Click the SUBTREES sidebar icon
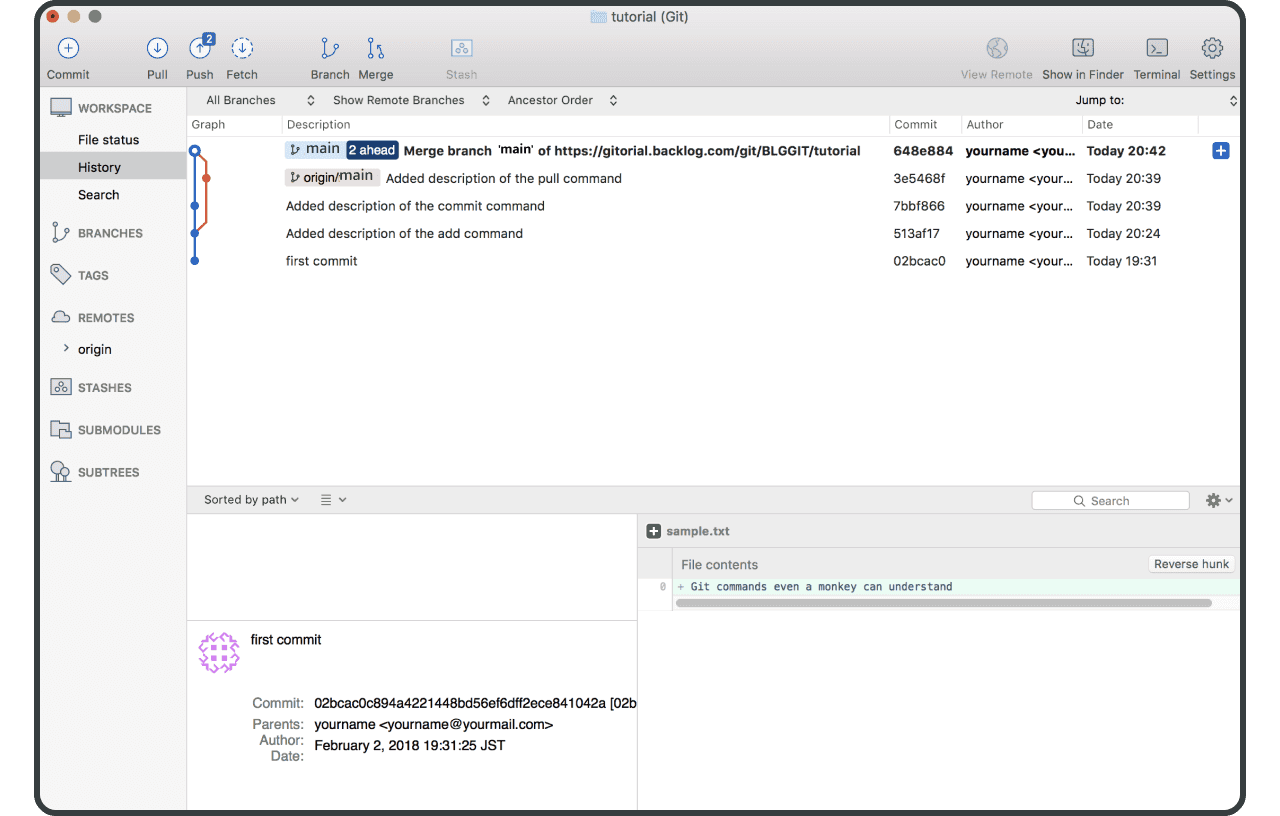This screenshot has height=816, width=1280. point(61,472)
